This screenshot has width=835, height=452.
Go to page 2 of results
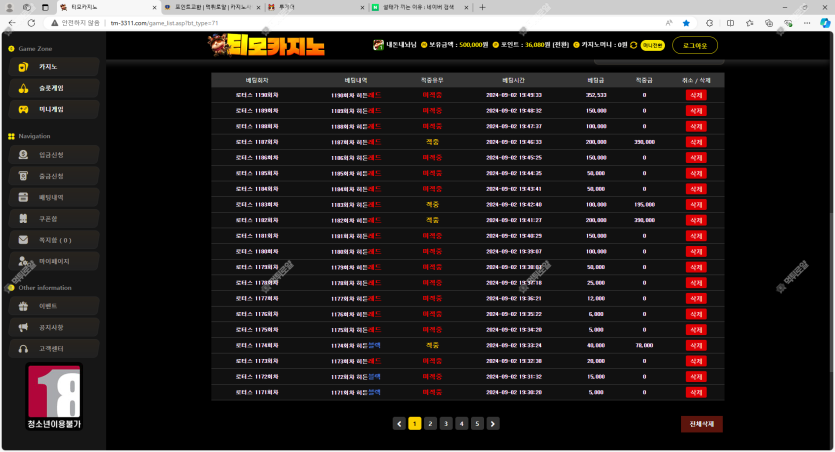tap(430, 424)
